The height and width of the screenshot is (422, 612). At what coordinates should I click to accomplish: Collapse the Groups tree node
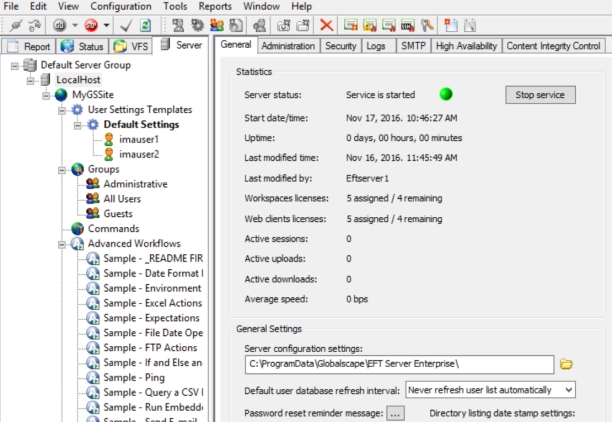(x=61, y=169)
